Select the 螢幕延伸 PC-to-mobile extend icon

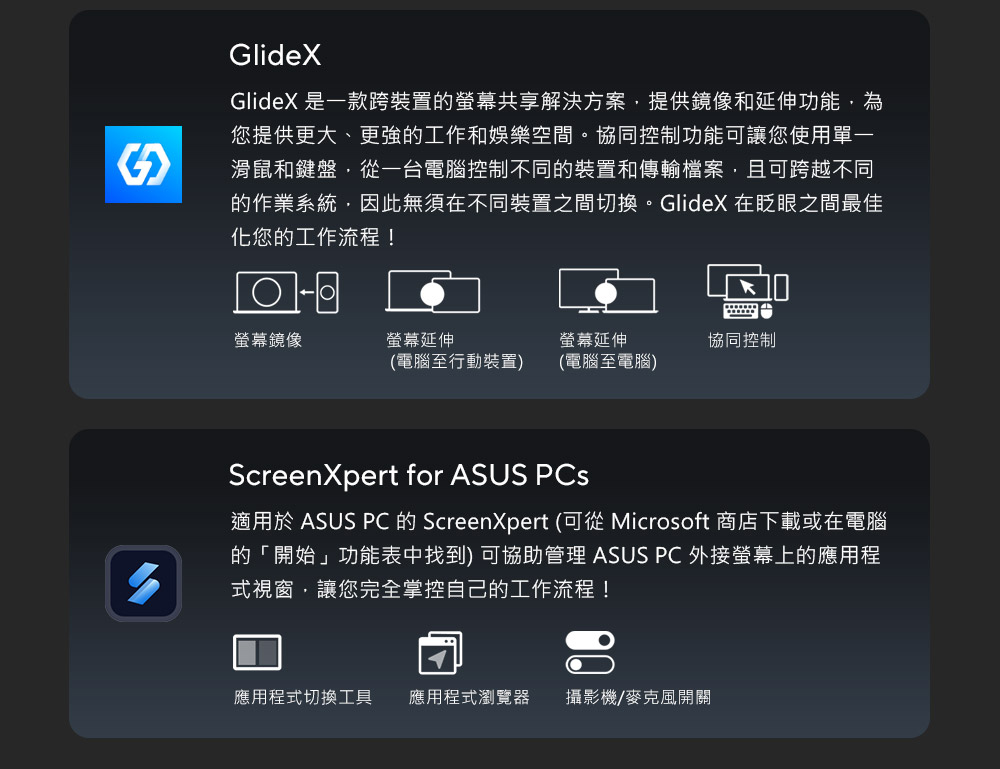pos(433,291)
